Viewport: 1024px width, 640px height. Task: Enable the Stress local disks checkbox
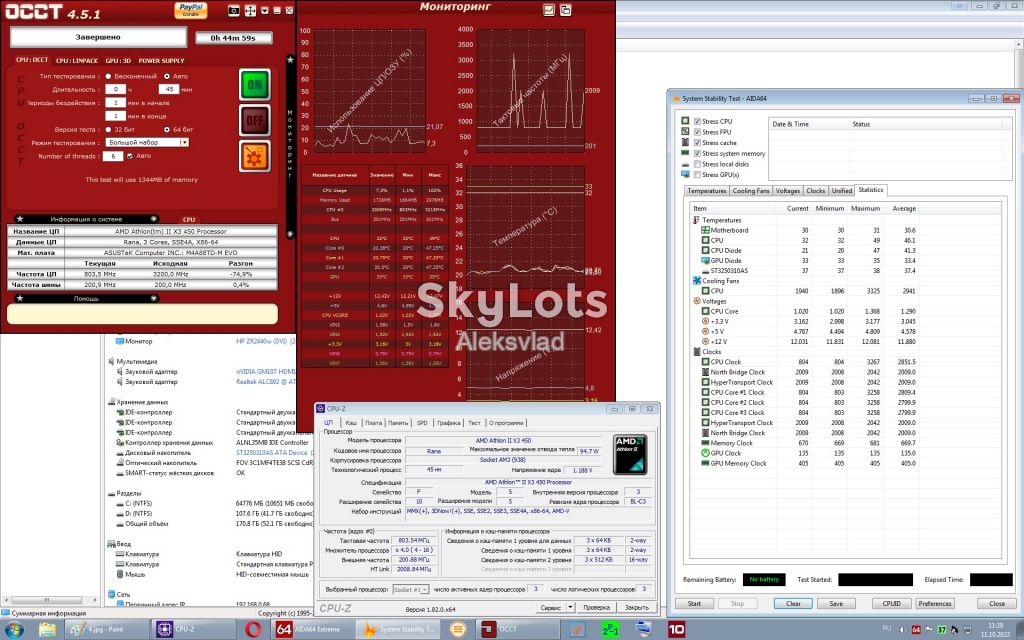tap(697, 164)
